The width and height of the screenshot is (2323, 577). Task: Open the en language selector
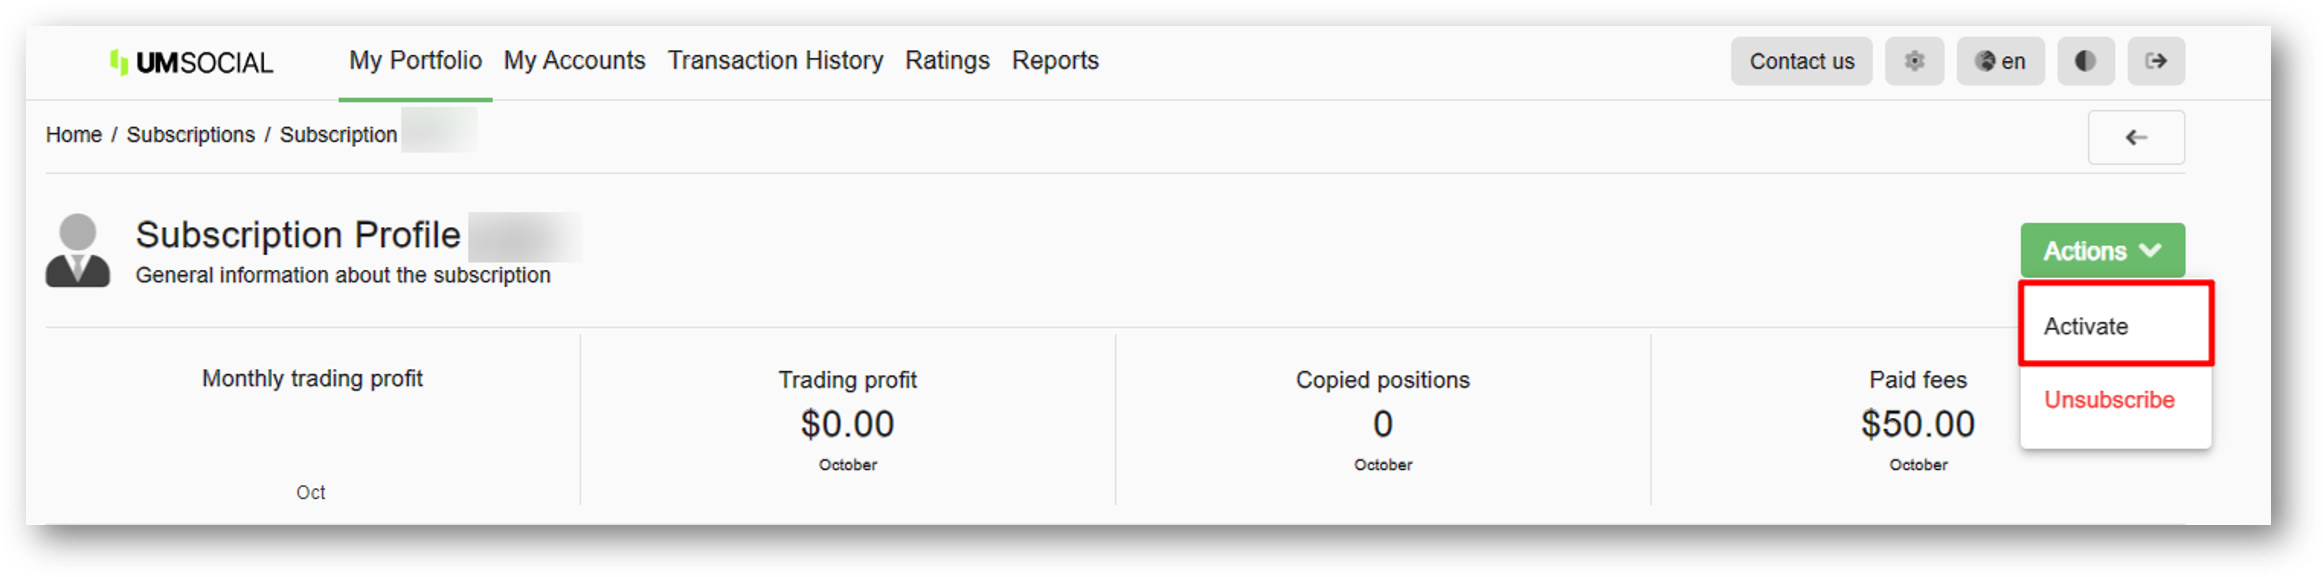pos(2000,61)
